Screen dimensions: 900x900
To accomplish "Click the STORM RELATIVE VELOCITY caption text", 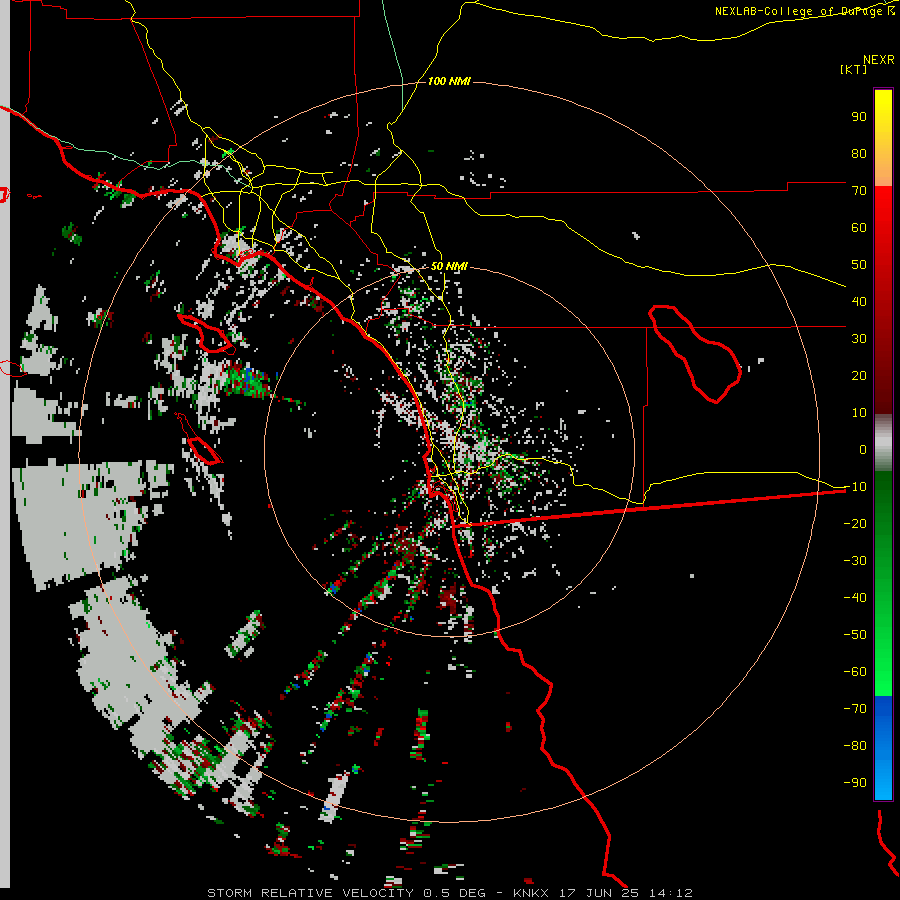I will tap(310, 893).
